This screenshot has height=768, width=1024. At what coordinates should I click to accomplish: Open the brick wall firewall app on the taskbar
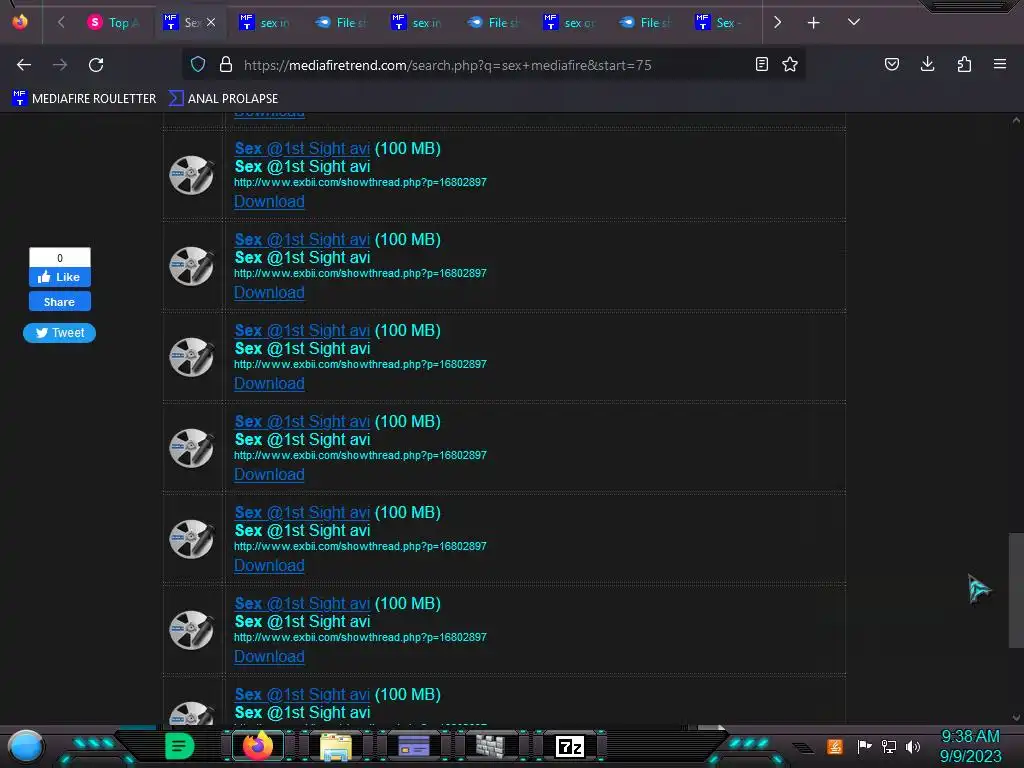(490, 746)
